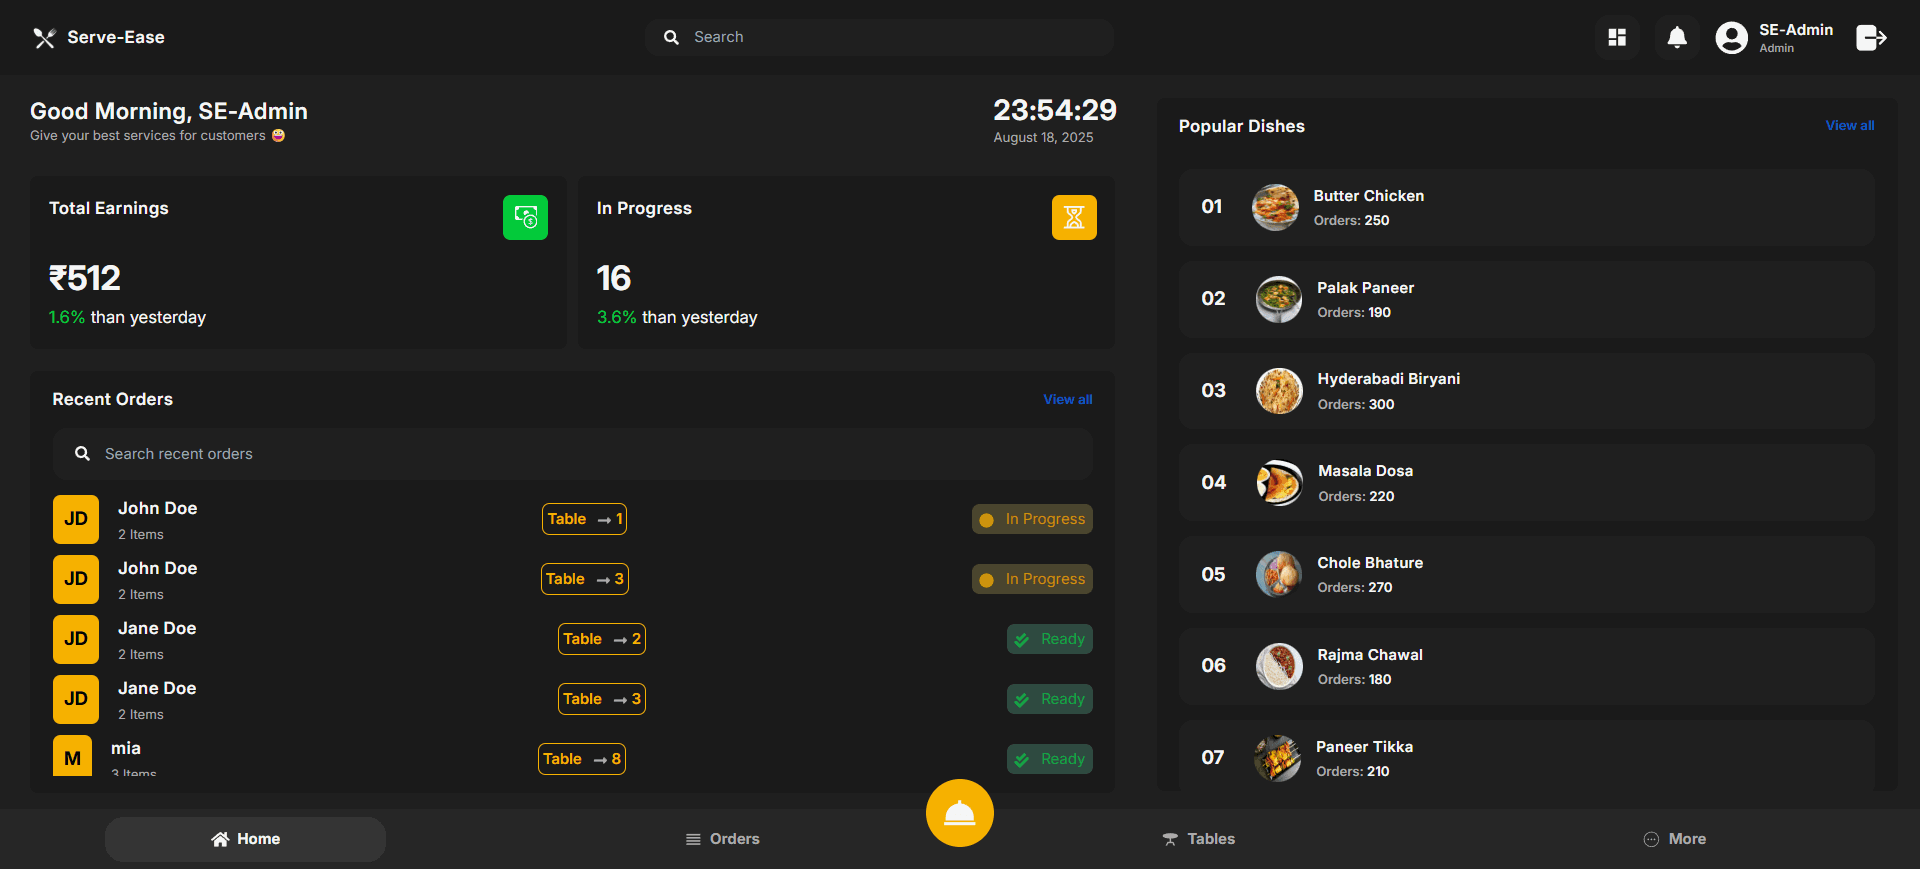
Task: Click the 23:54:29 clock display
Action: [1055, 110]
